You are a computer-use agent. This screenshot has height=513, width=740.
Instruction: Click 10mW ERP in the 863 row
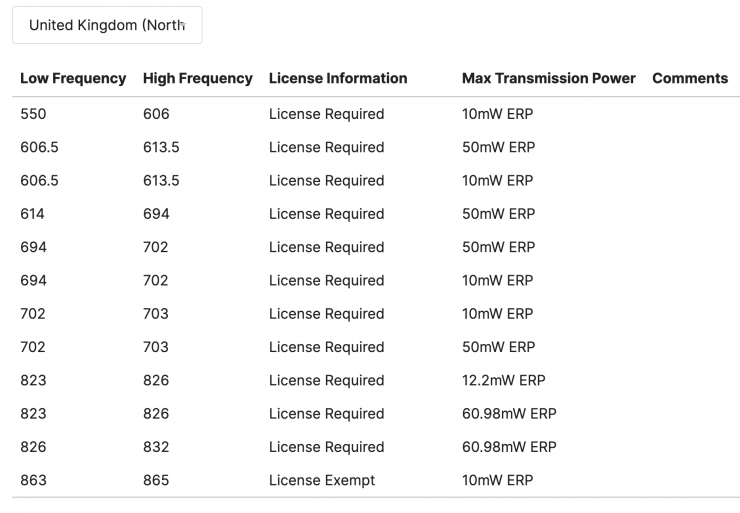click(x=497, y=480)
